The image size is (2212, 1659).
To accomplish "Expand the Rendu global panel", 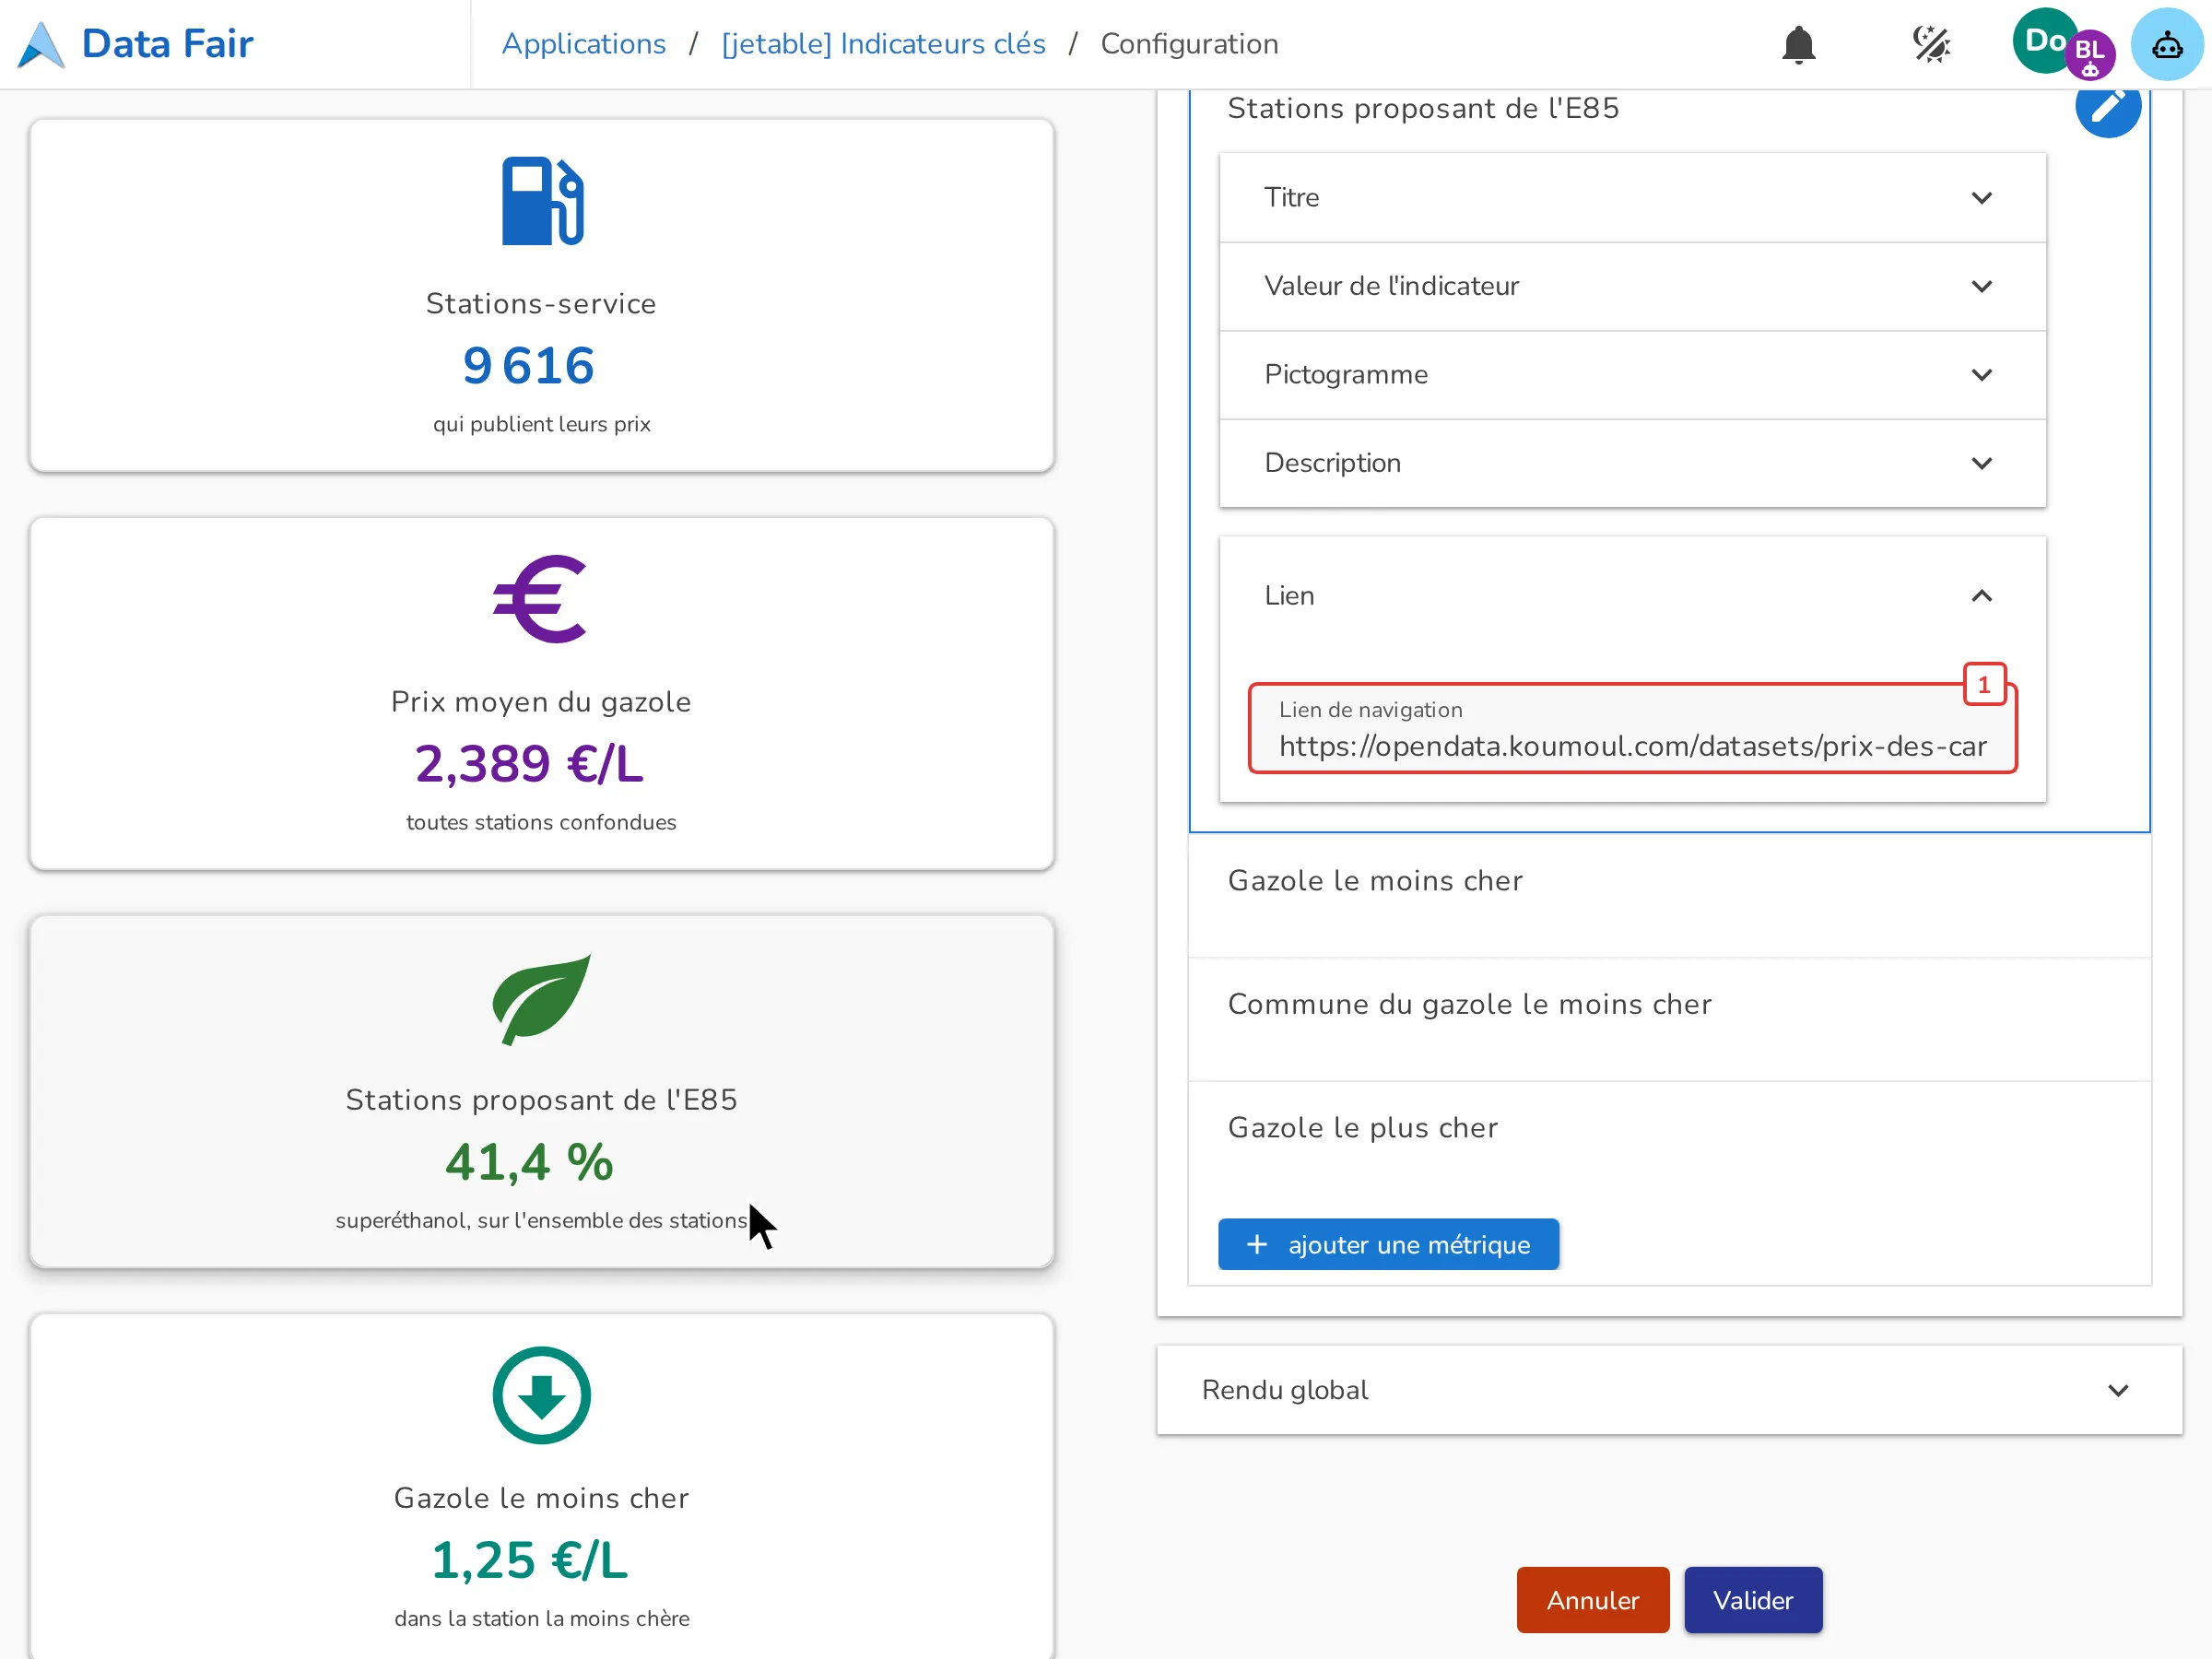I will [1669, 1390].
